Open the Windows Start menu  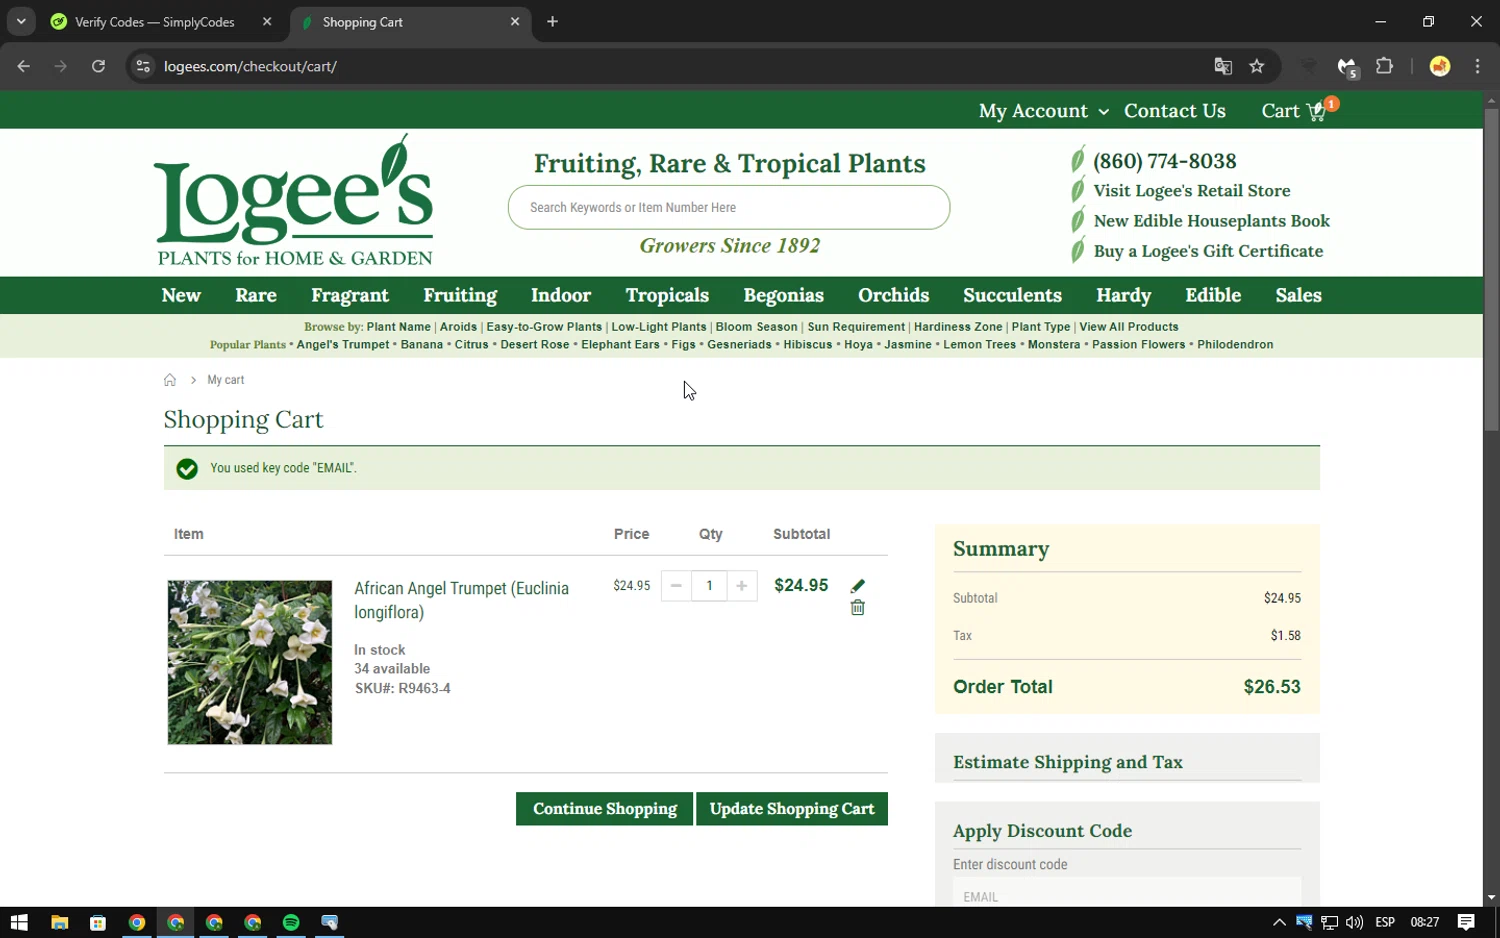(19, 922)
